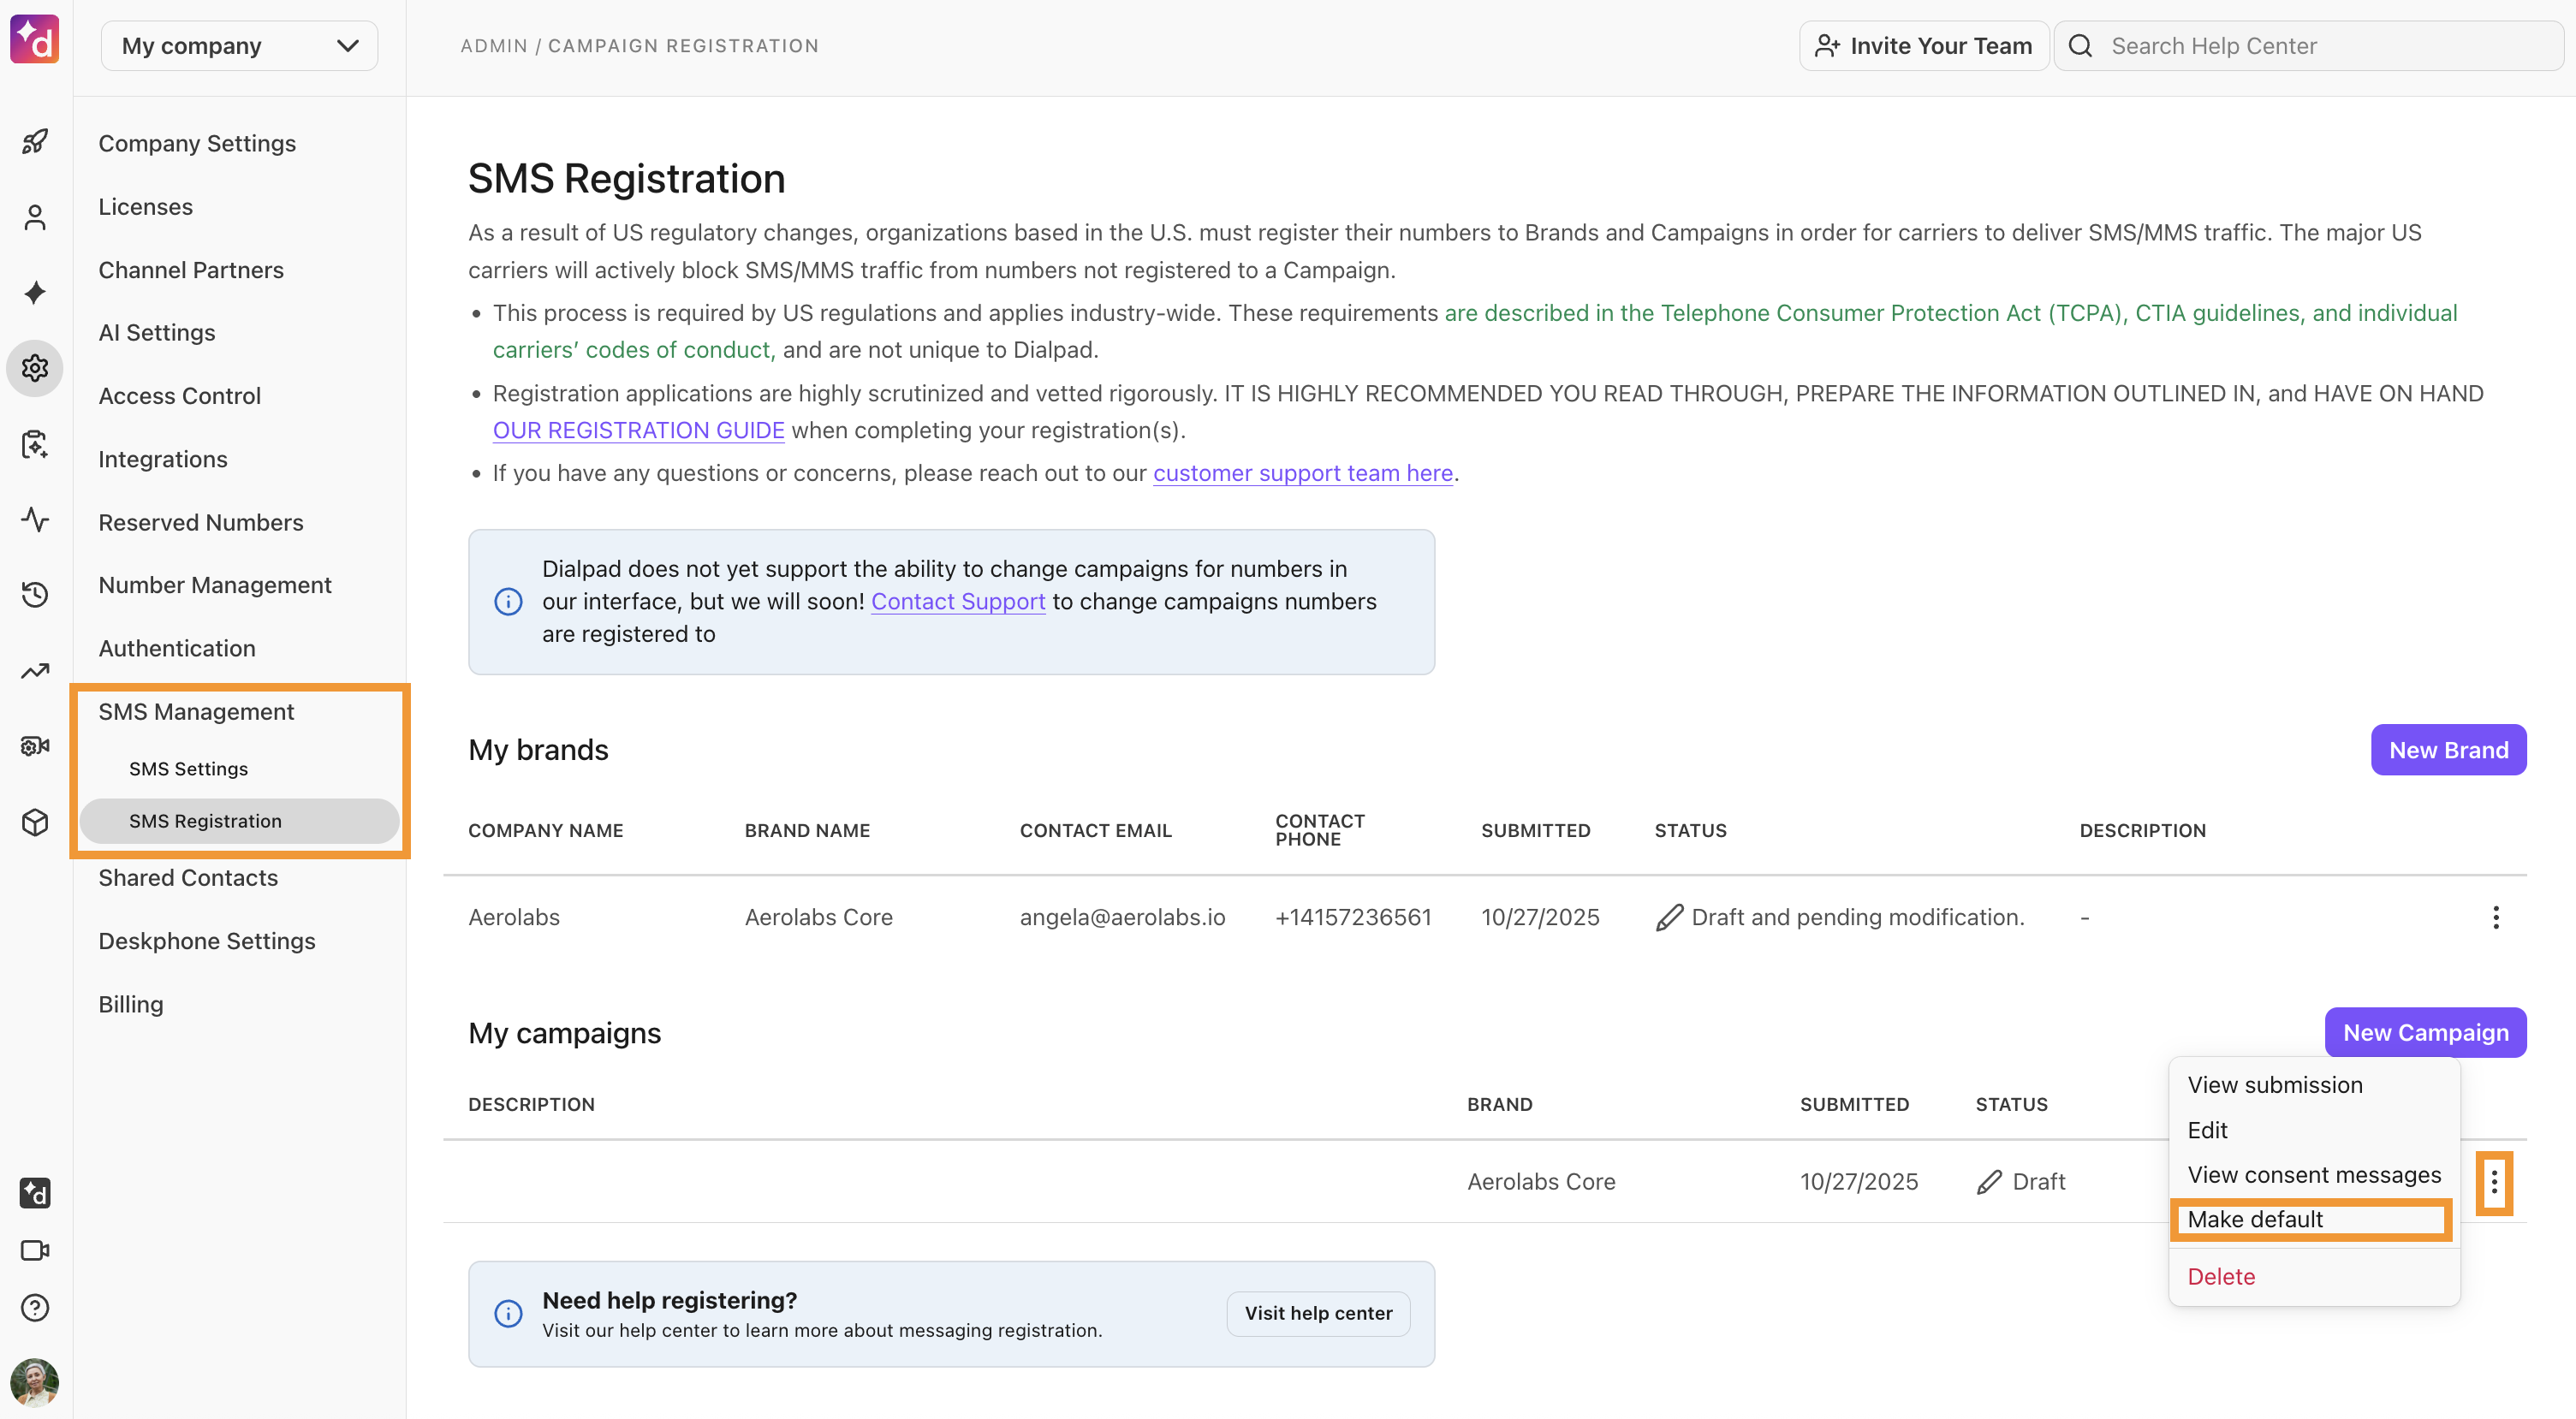Select the settings gear sidebar icon
The image size is (2576, 1419).
coord(35,368)
